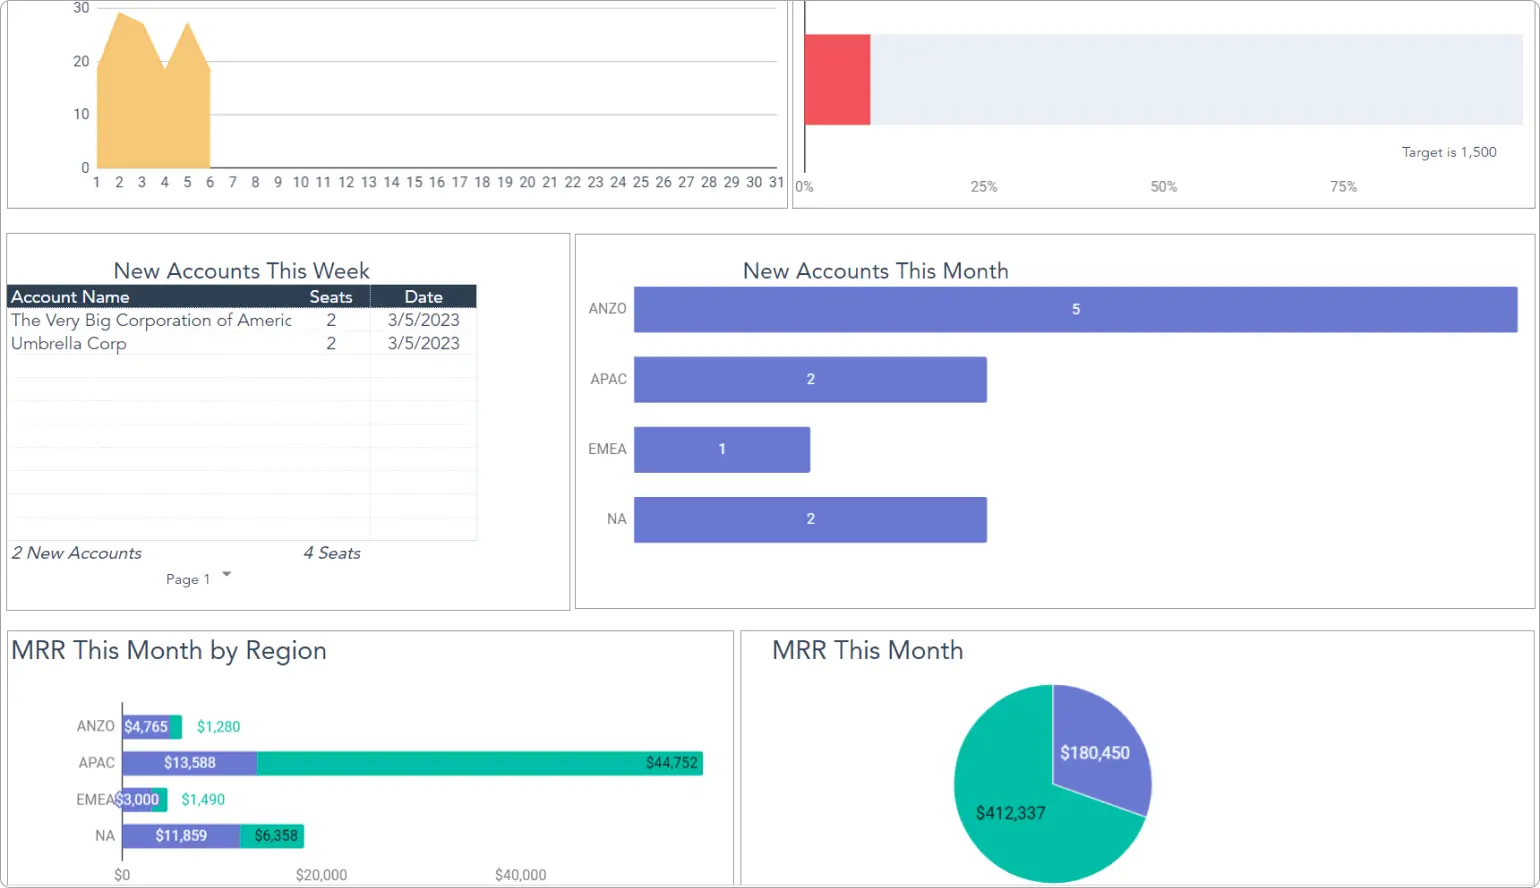This screenshot has height=888, width=1540.
Task: Sort by the Date column header
Action: click(423, 296)
